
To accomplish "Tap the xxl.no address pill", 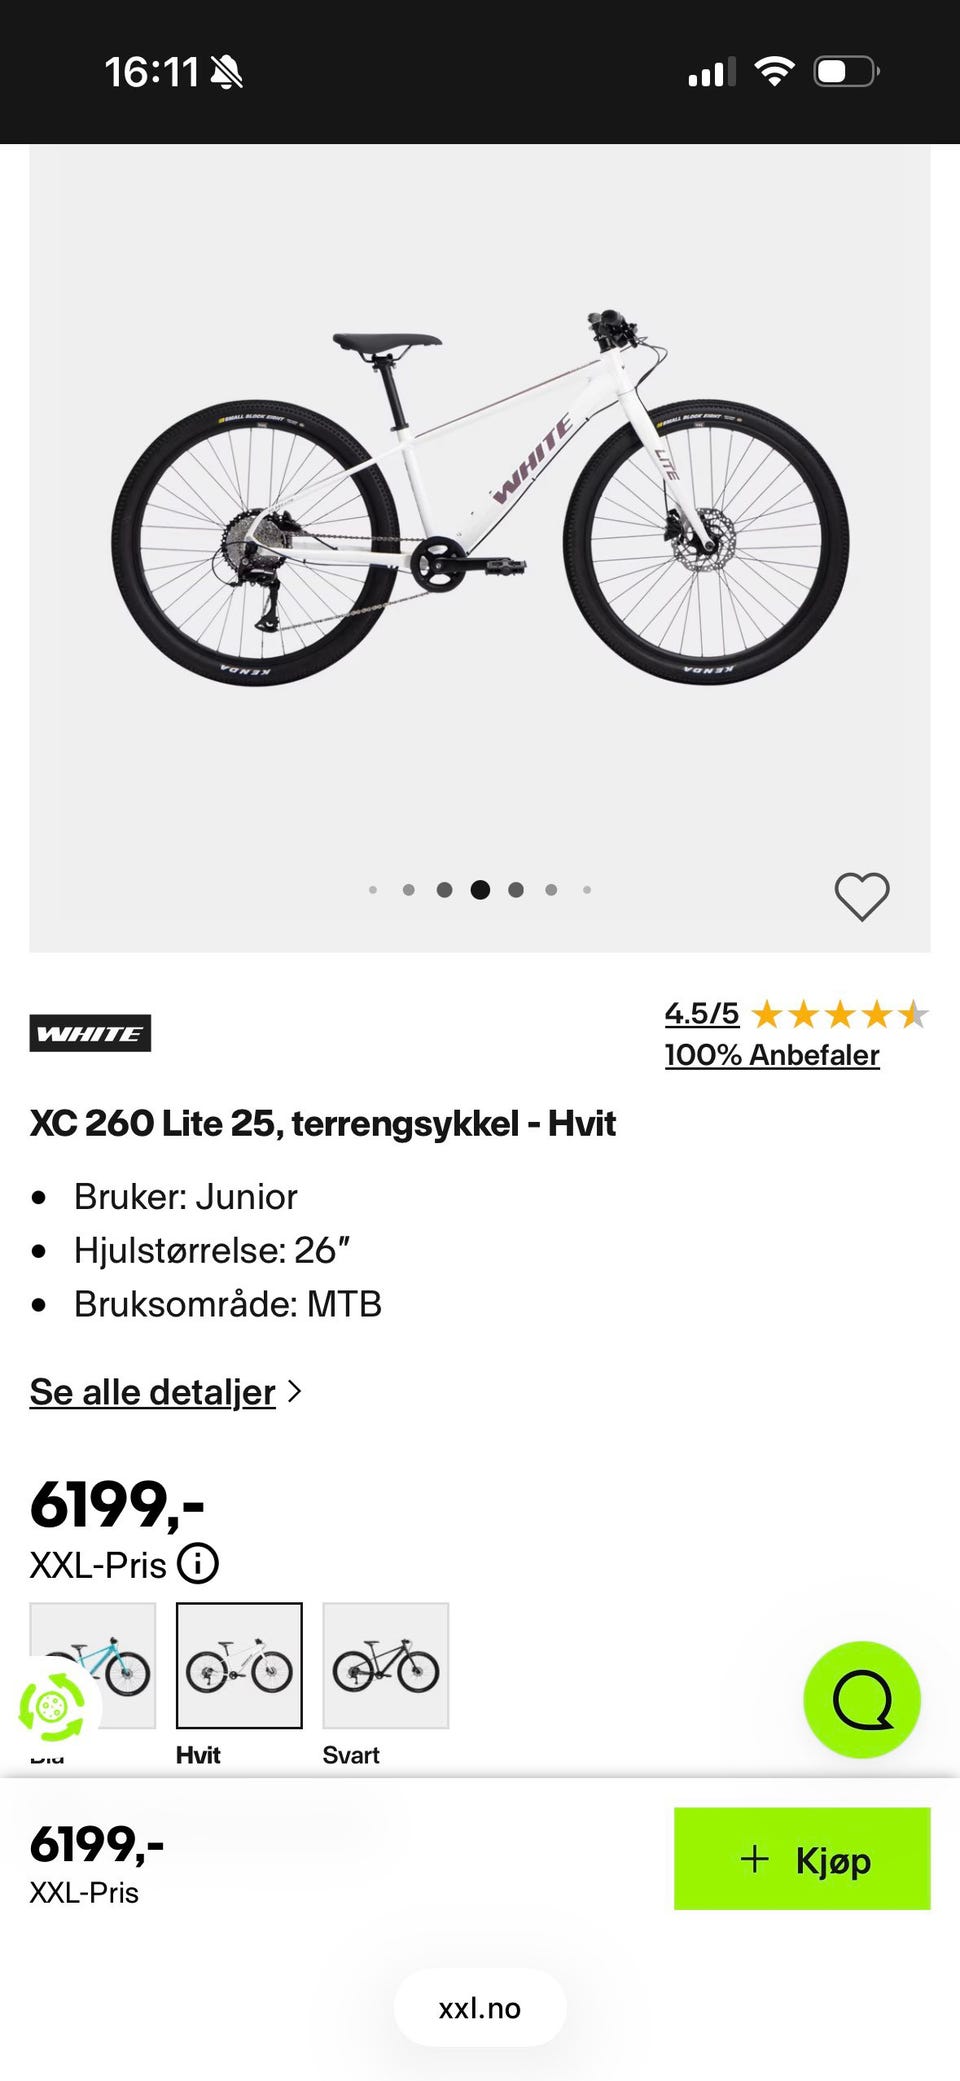I will pyautogui.click(x=480, y=2008).
